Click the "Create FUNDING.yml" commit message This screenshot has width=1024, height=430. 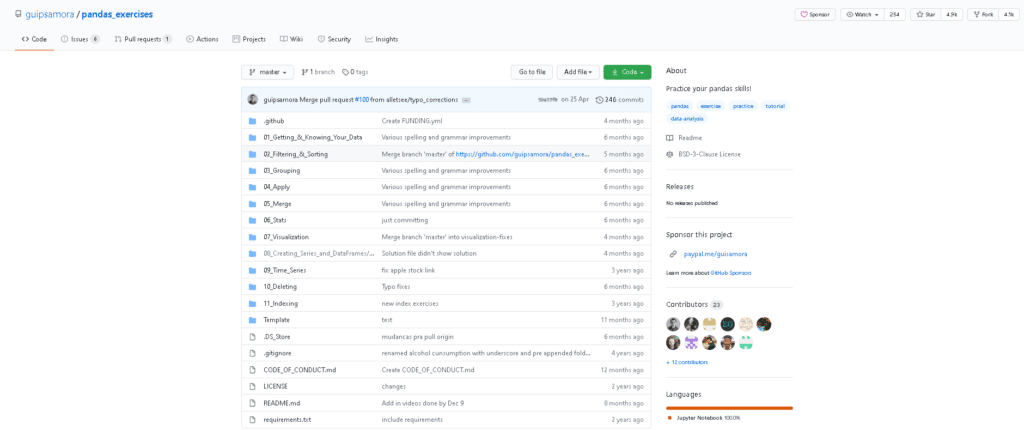(412, 121)
